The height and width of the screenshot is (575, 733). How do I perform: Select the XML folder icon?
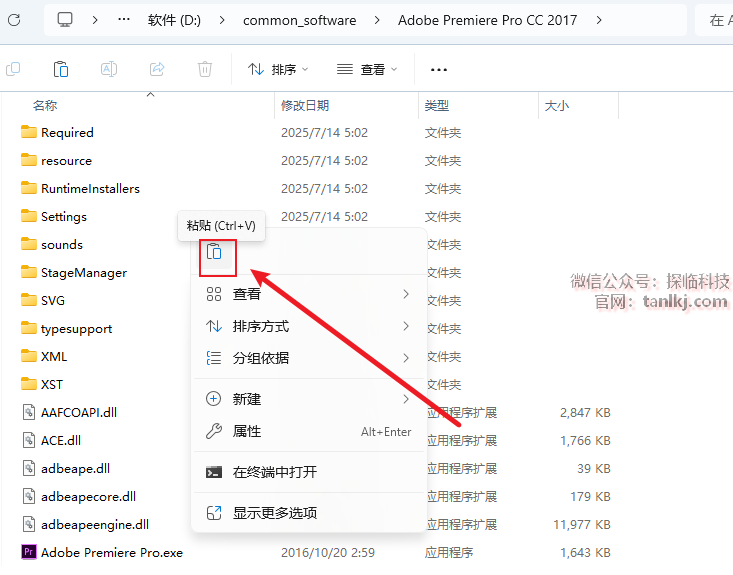(29, 356)
